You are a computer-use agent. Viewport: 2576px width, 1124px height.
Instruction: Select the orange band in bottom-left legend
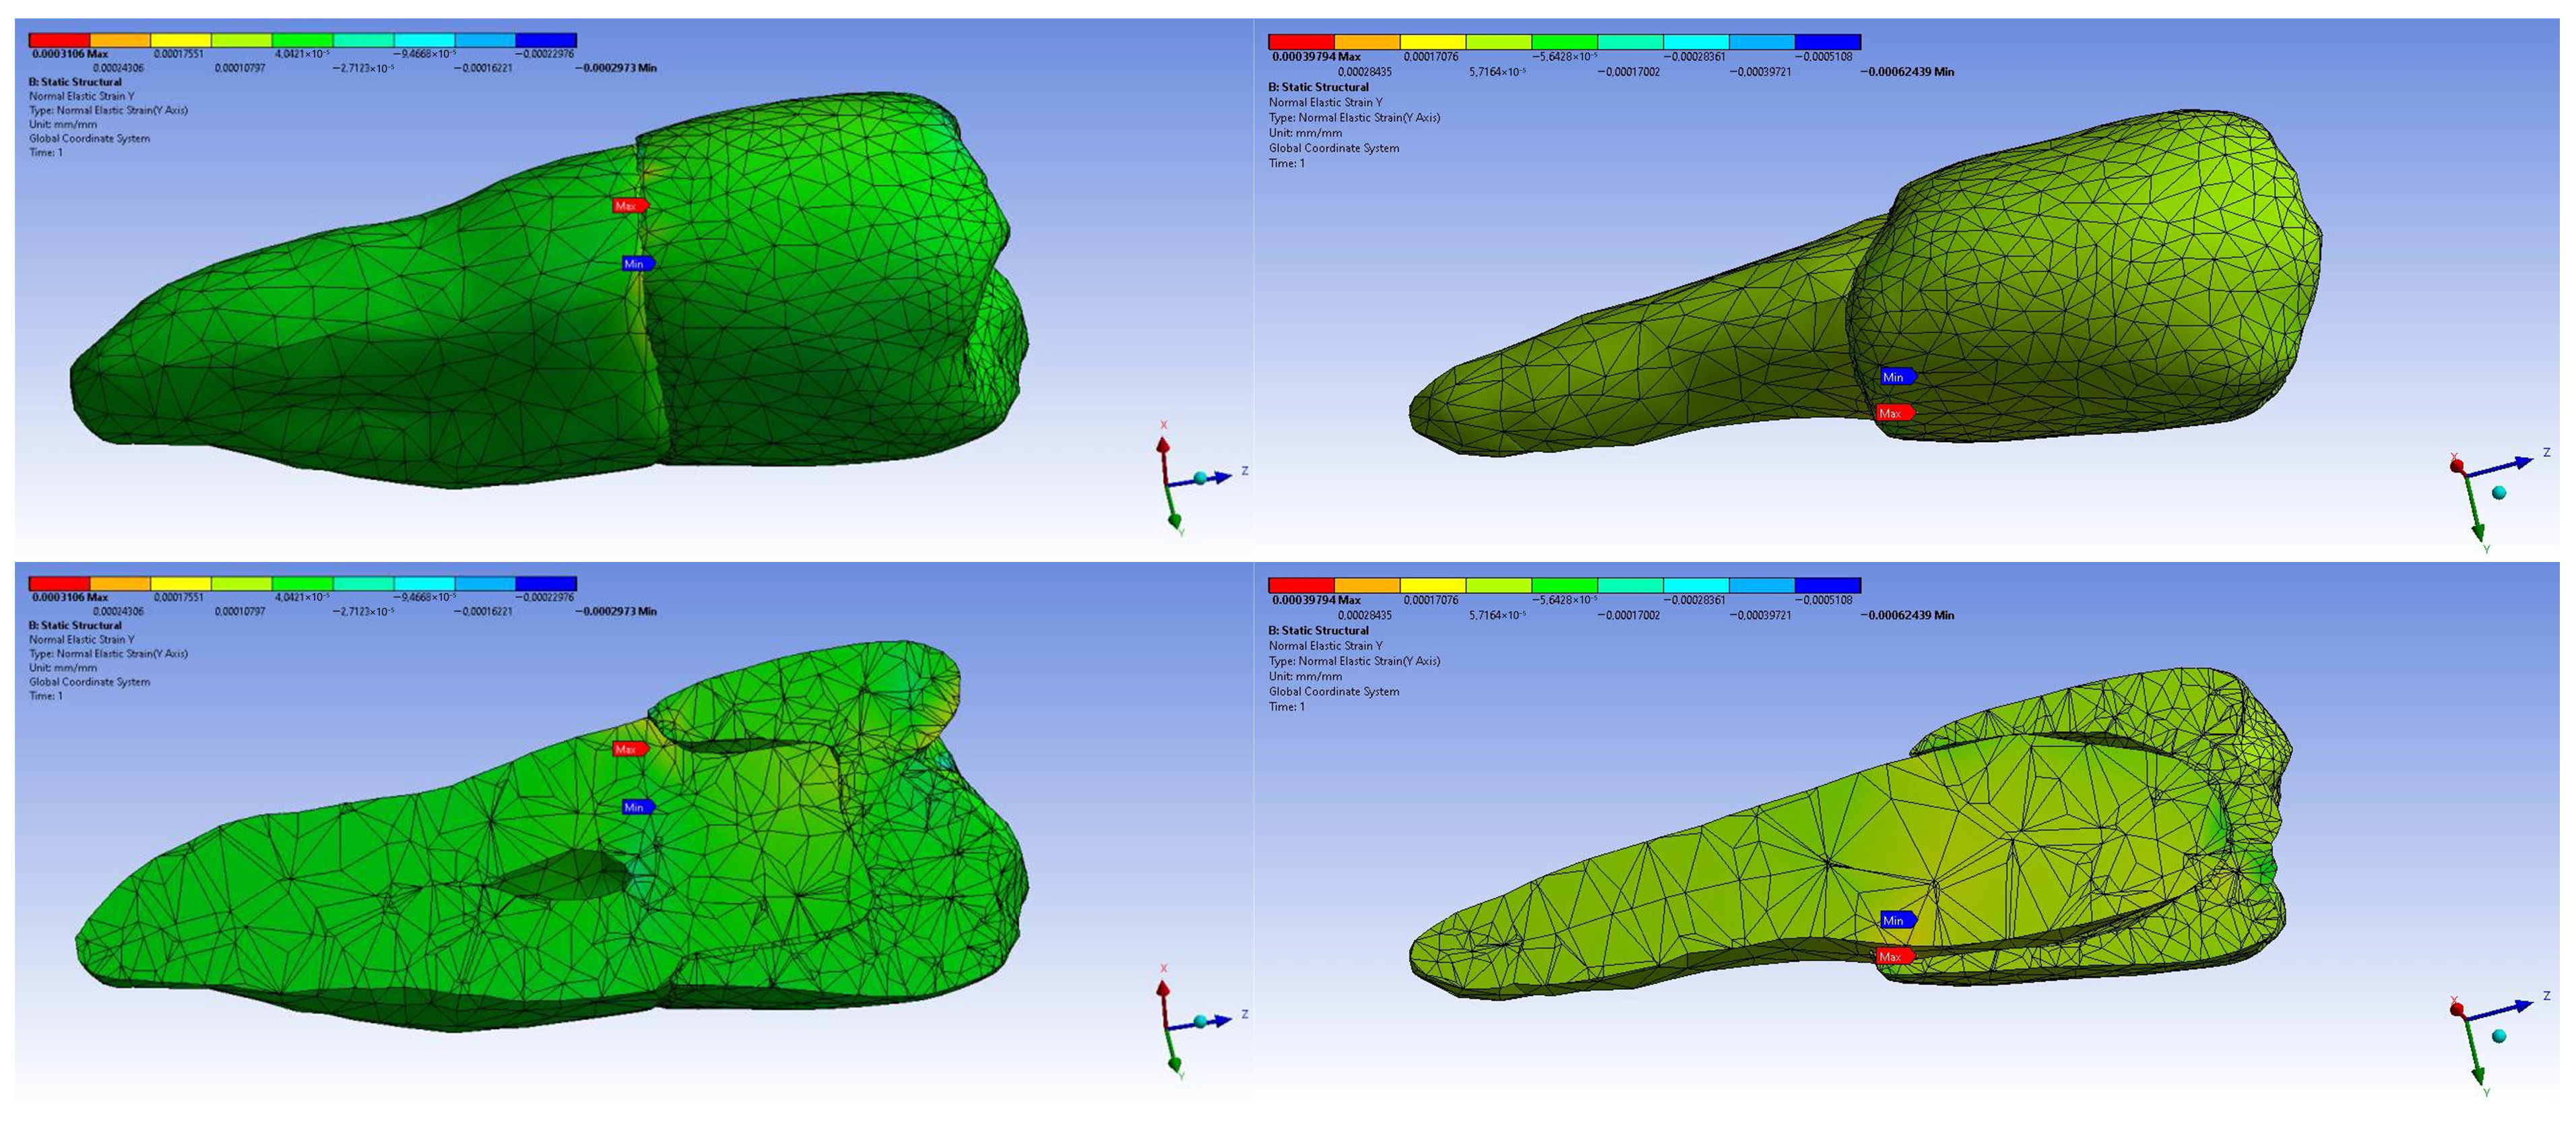120,583
